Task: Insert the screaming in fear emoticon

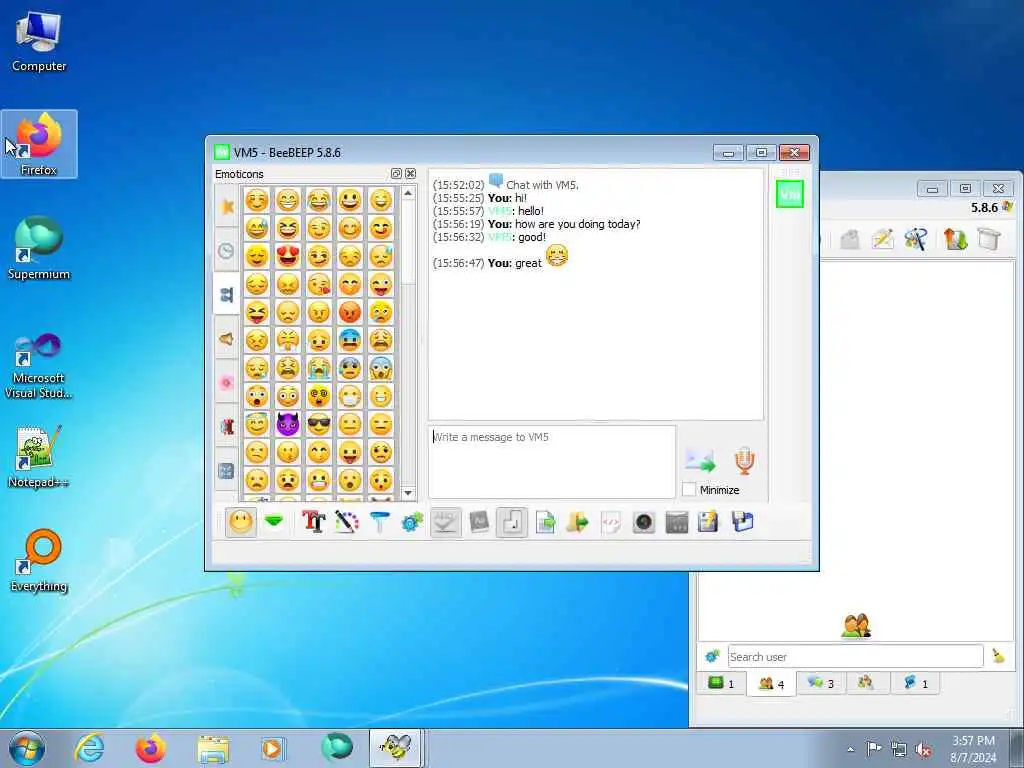Action: point(381,368)
